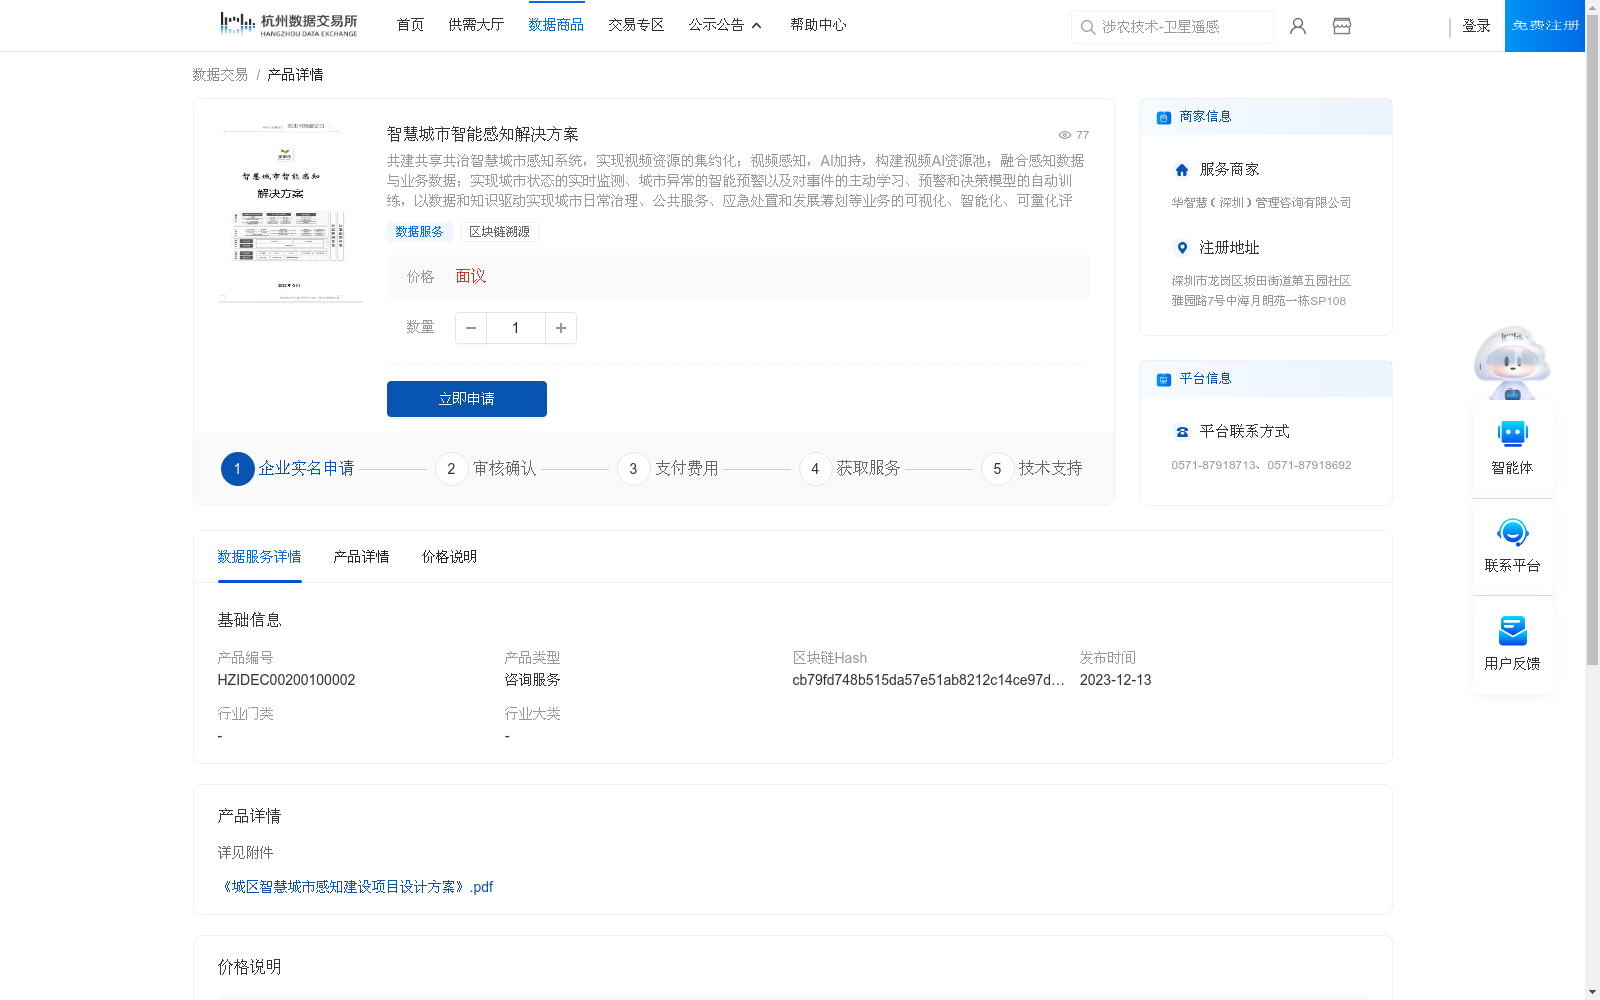The width and height of the screenshot is (1600, 1000).
Task: Click the scrollbar down arrow
Action: click(1592, 992)
